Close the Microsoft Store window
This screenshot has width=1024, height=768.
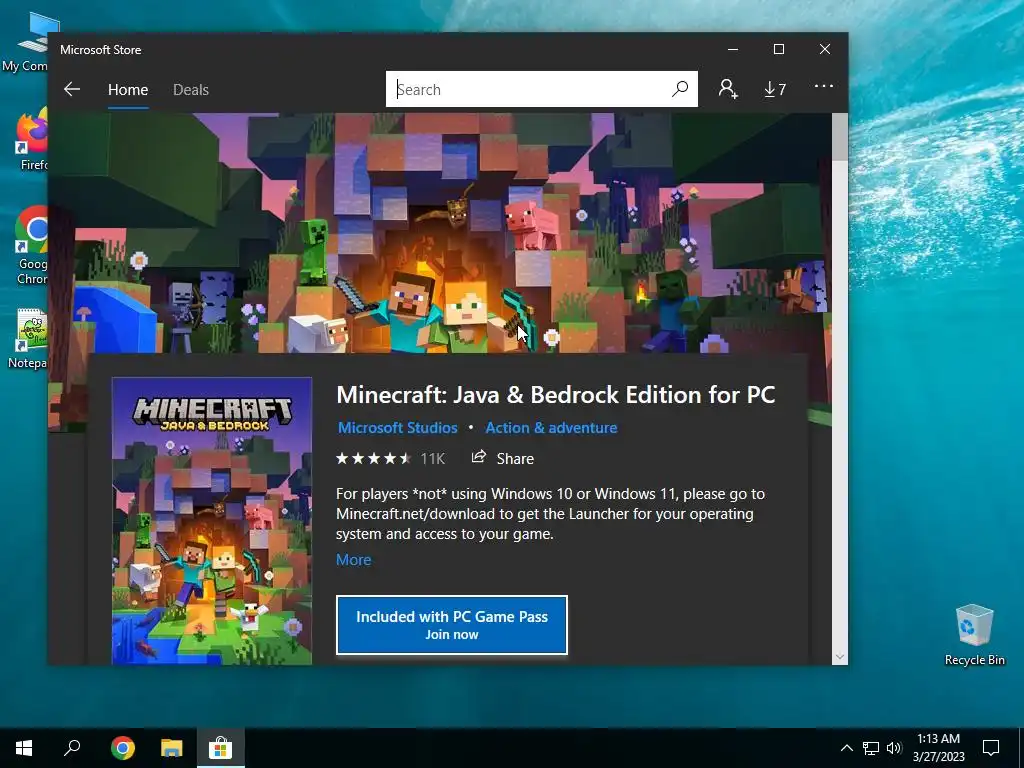pos(825,50)
